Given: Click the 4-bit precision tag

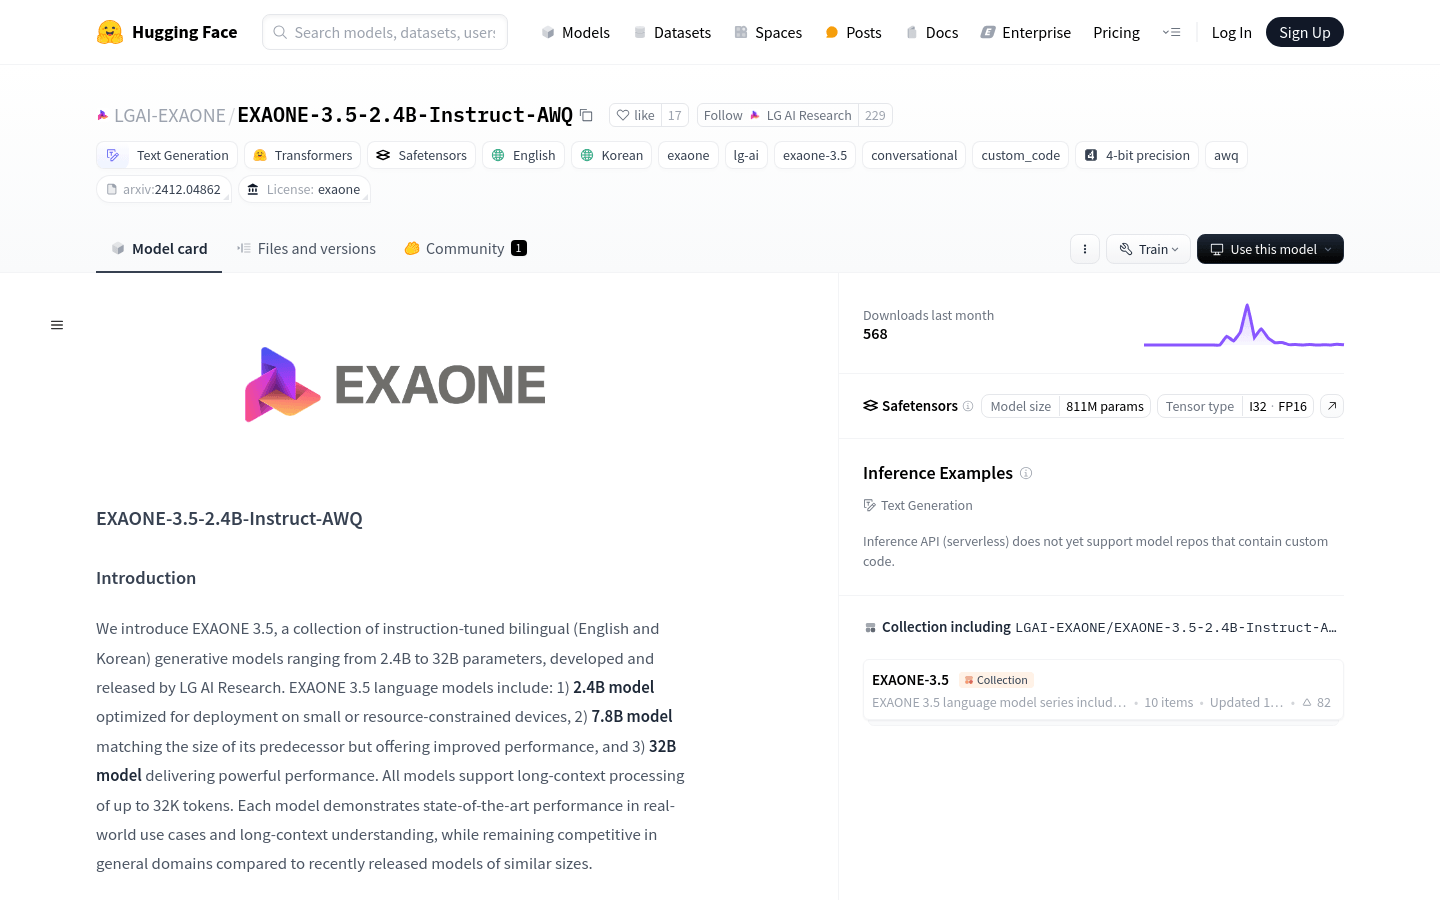Looking at the screenshot, I should (1137, 155).
